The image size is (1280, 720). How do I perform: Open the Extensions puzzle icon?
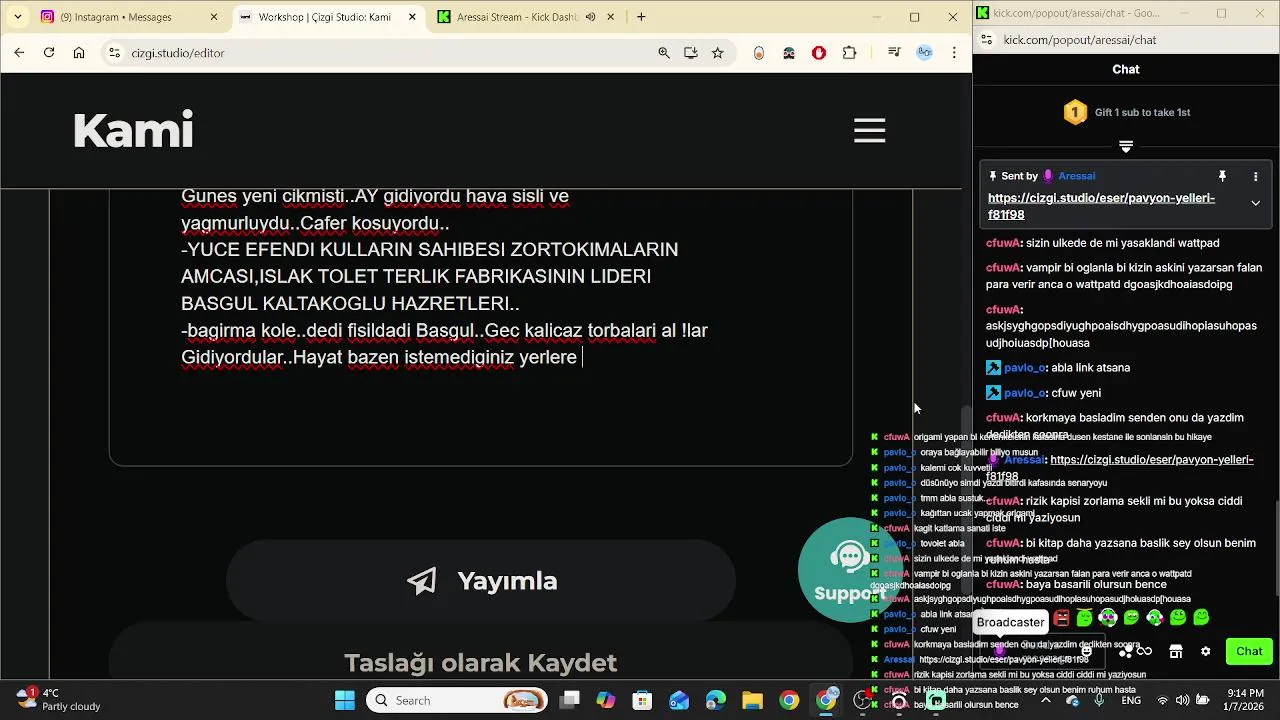pyautogui.click(x=850, y=53)
